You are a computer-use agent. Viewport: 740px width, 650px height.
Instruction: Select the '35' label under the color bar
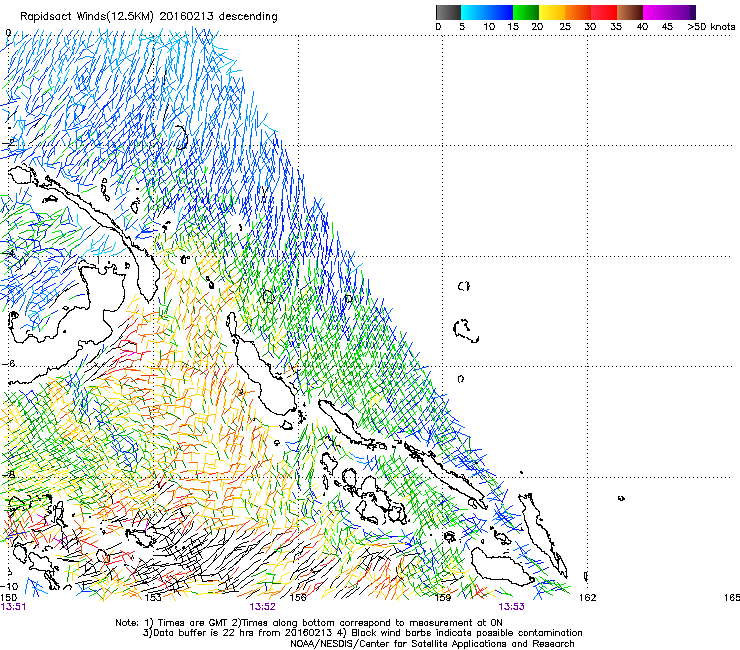[616, 27]
